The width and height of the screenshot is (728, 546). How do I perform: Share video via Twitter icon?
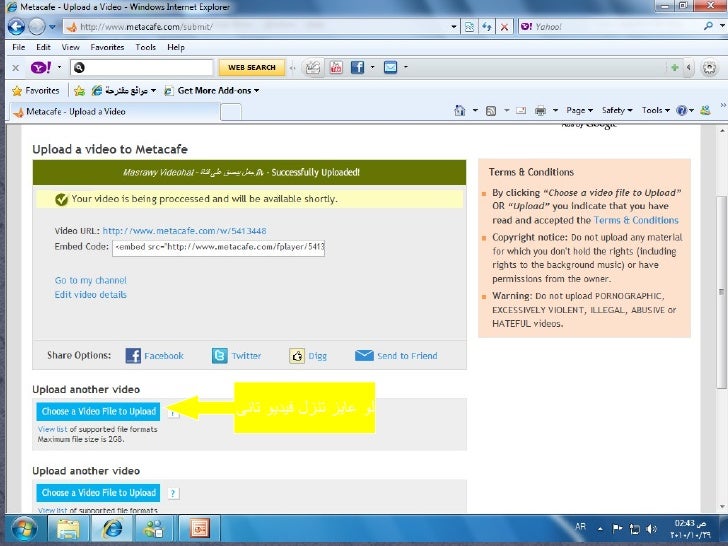pos(220,356)
